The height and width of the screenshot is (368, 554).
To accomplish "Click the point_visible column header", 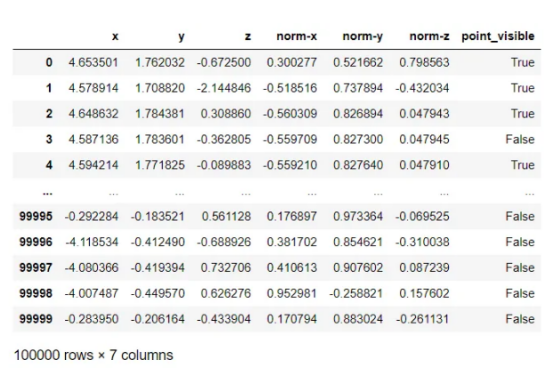I will pos(498,36).
